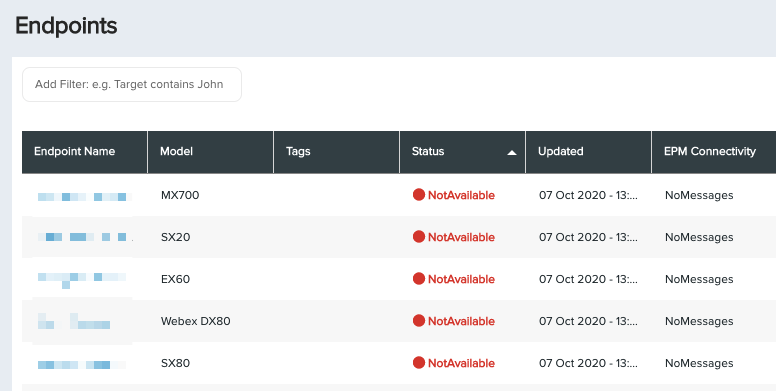
Task: Click NoMessages in the MX700 row
Action: tap(699, 195)
